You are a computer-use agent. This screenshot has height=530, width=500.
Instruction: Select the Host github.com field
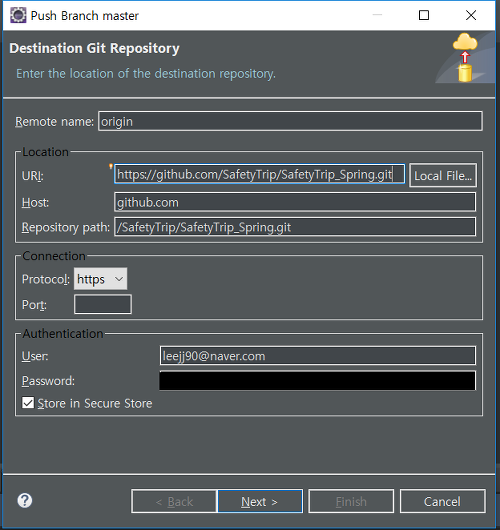(x=295, y=202)
